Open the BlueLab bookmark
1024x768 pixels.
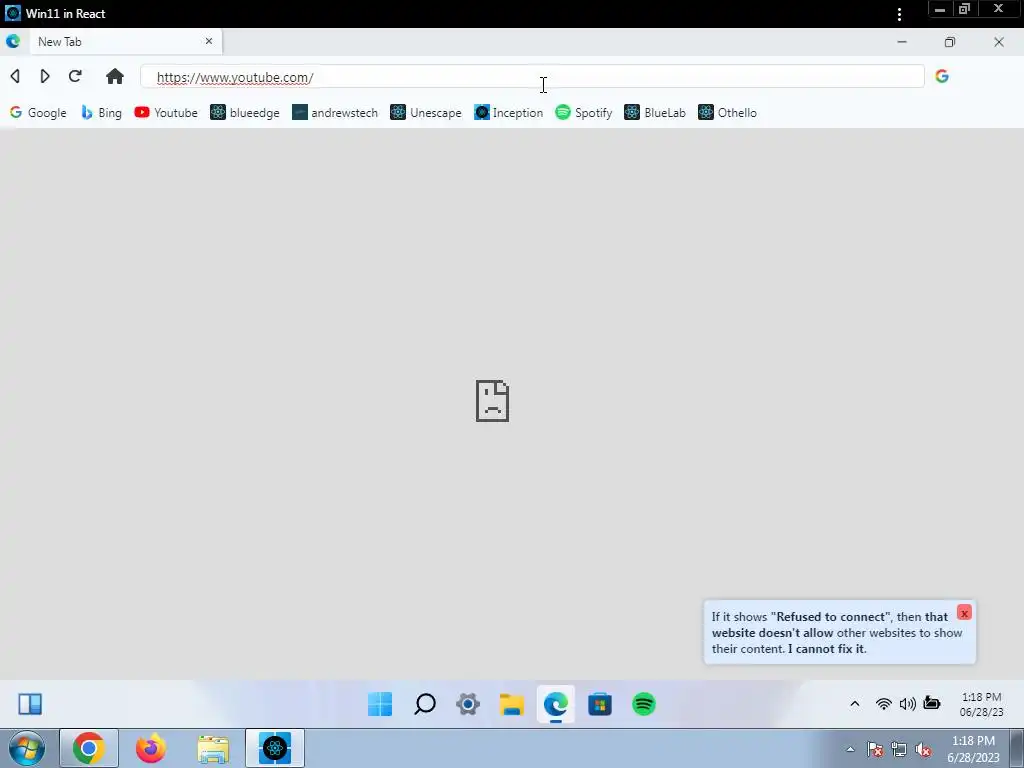(655, 112)
